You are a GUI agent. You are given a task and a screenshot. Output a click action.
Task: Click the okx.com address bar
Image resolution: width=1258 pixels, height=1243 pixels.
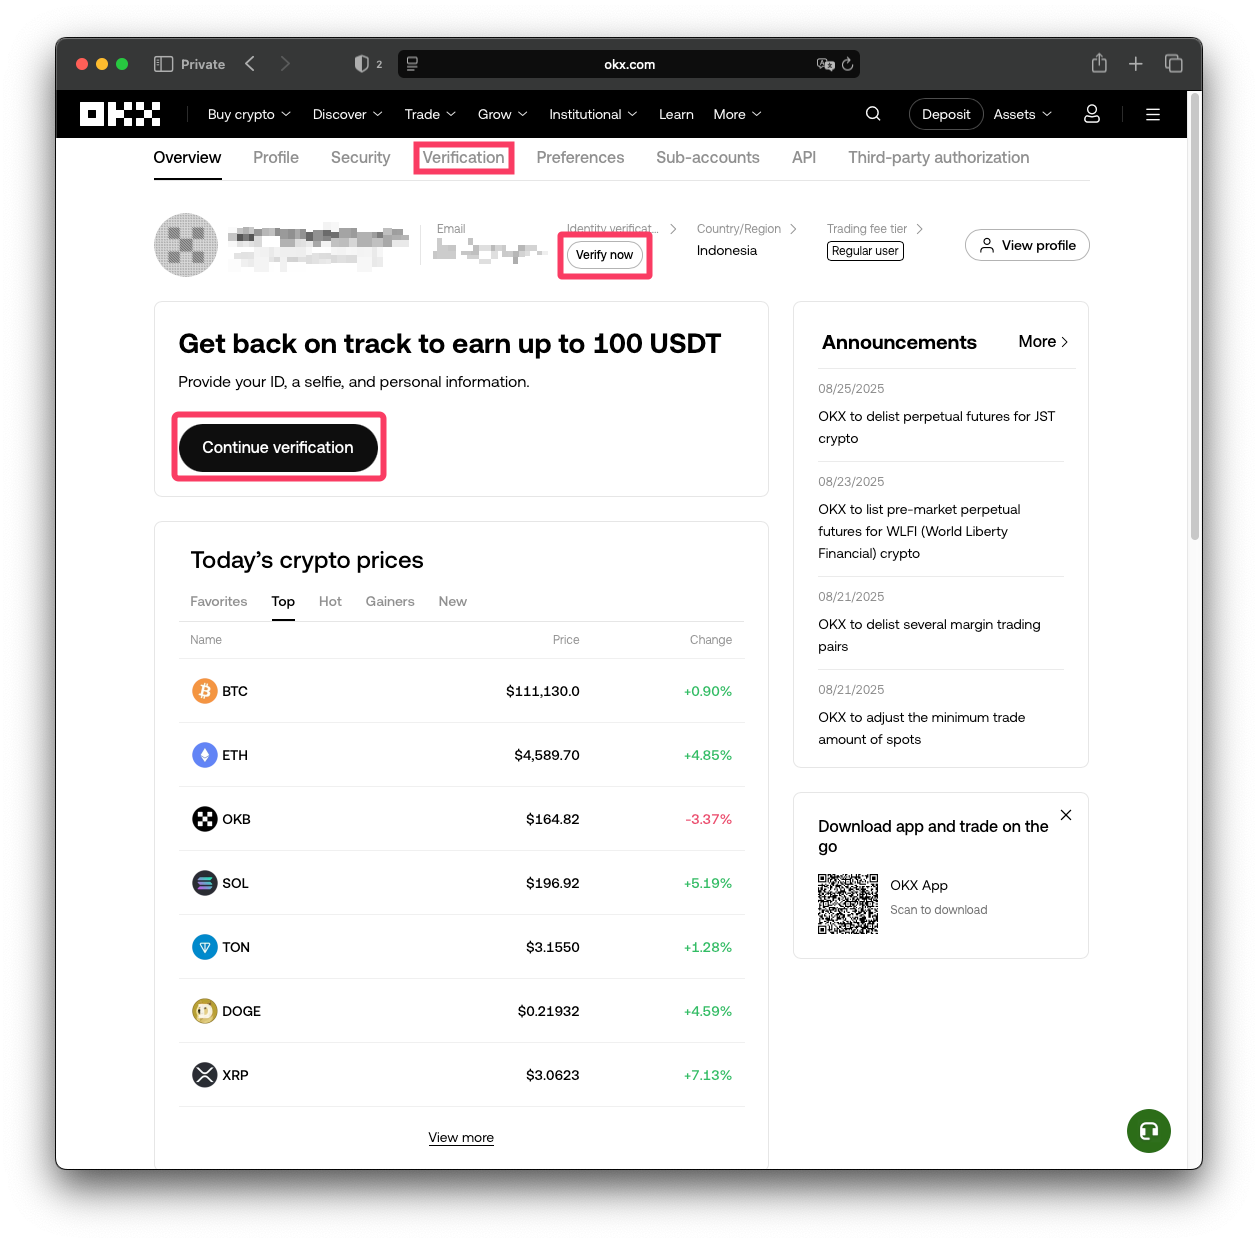[629, 64]
